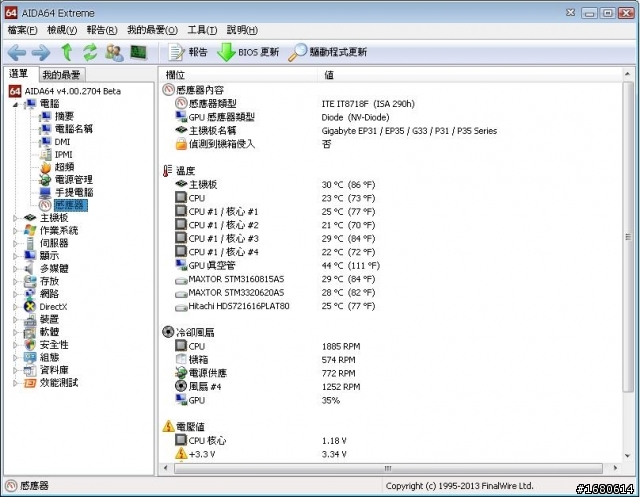Open the 報告(R) menu
This screenshot has width=640, height=497.
coord(102,30)
